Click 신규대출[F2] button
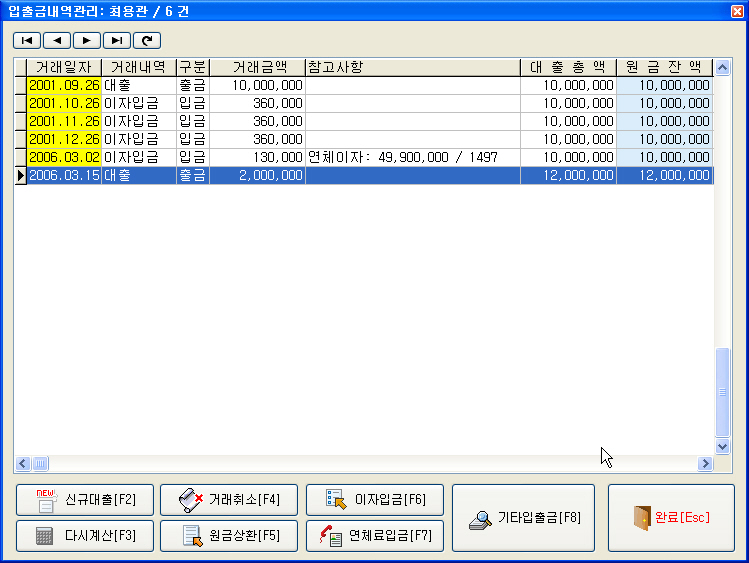 (85, 500)
